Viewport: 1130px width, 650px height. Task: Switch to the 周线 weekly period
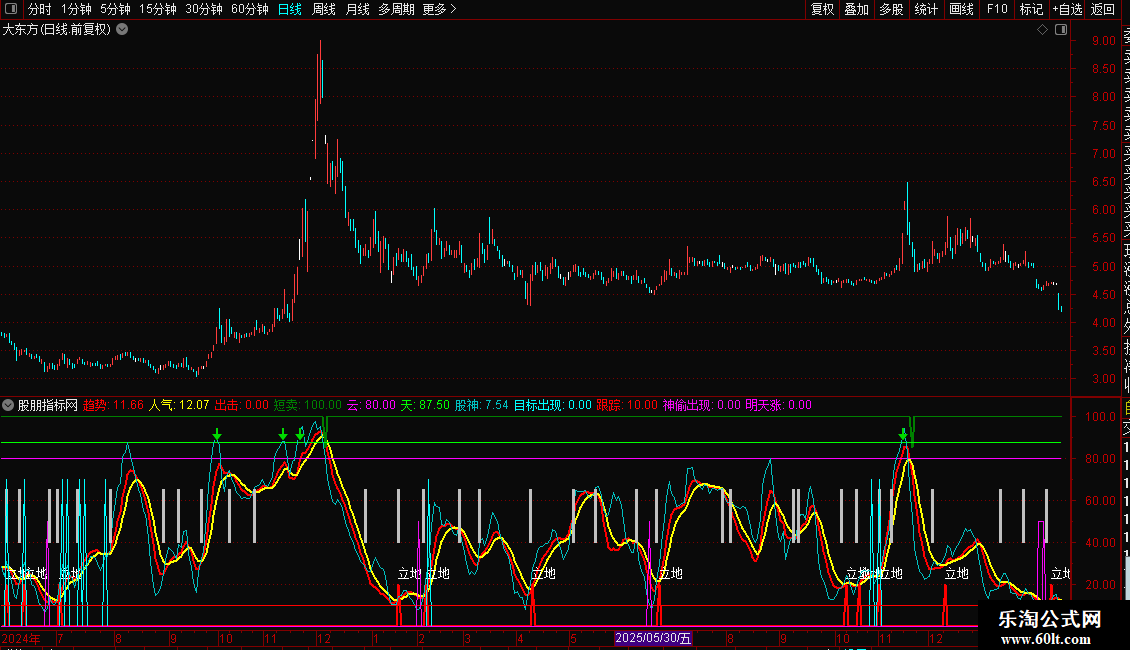pyautogui.click(x=324, y=9)
